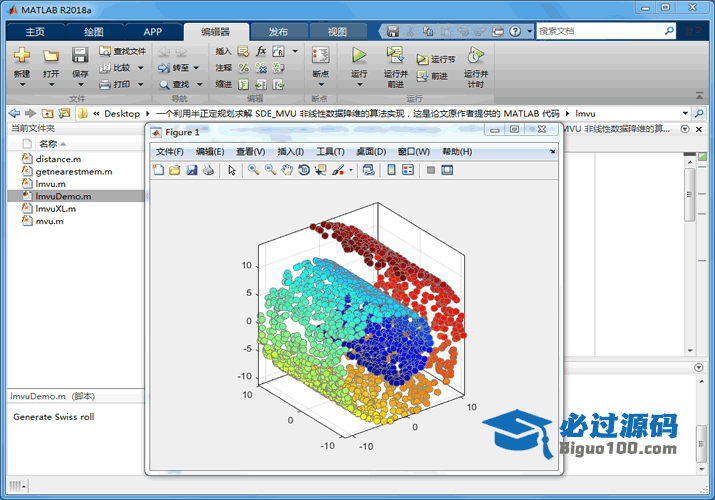Image resolution: width=715 pixels, height=500 pixels.
Task: Toggle the Zoom Out tool
Action: coord(270,170)
